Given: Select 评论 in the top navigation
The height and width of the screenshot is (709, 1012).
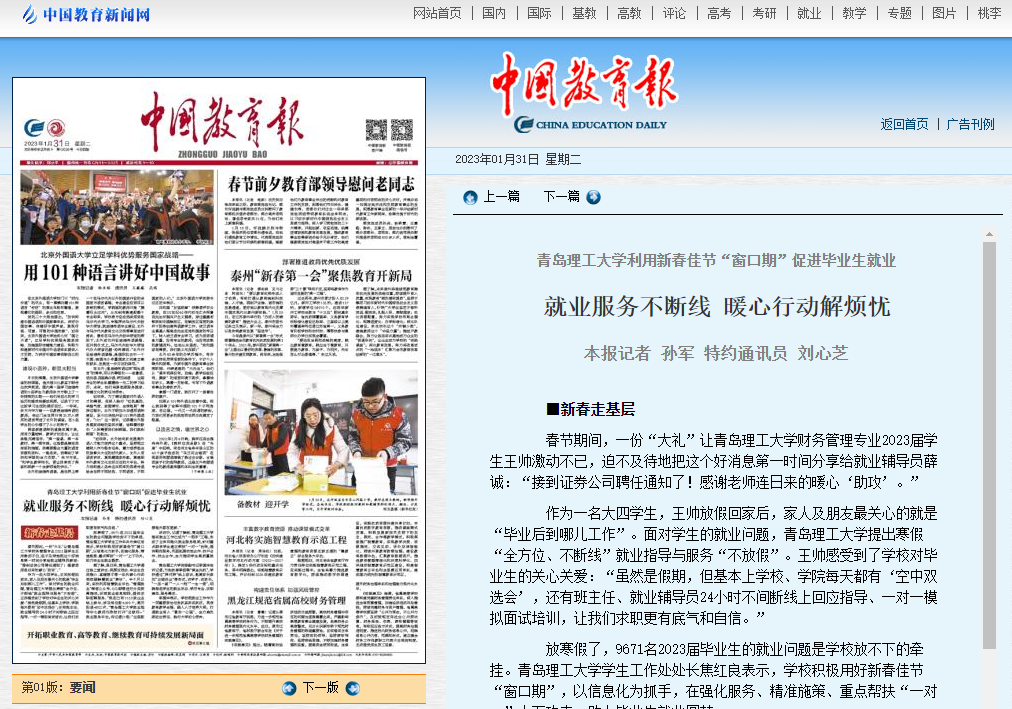Looking at the screenshot, I should [674, 13].
